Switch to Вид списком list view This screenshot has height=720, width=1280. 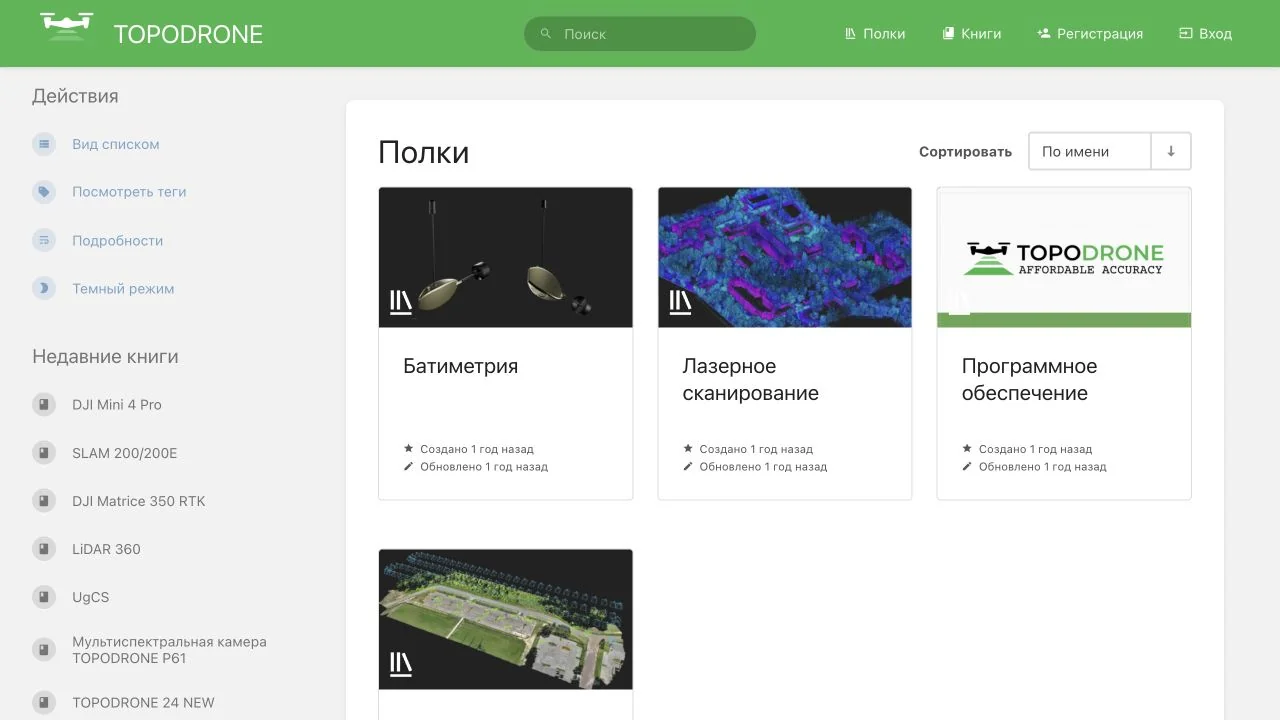[x=116, y=144]
